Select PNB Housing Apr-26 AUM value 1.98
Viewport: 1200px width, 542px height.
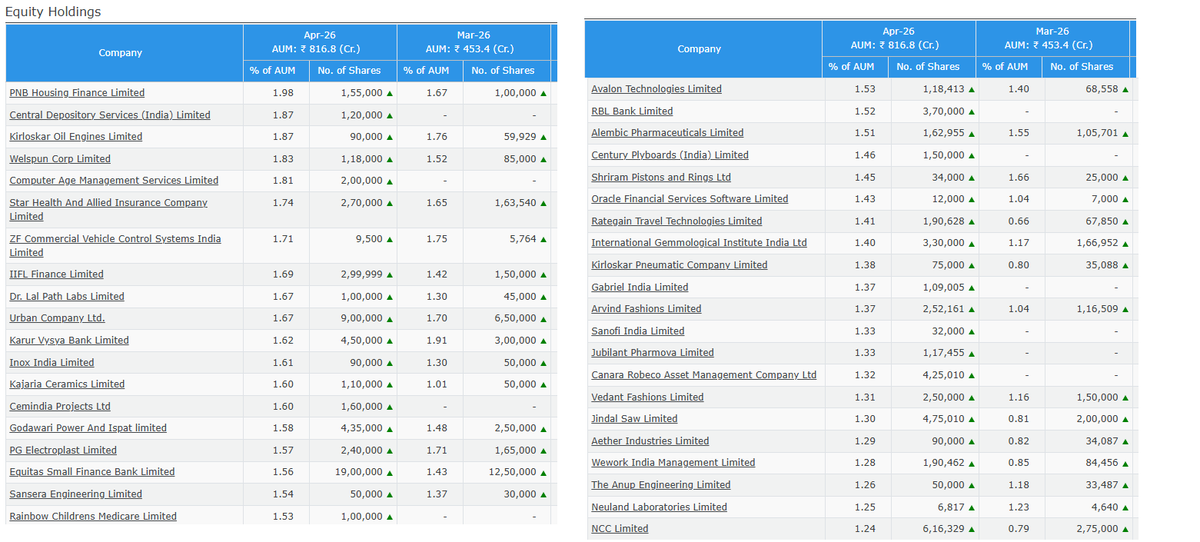(x=283, y=93)
